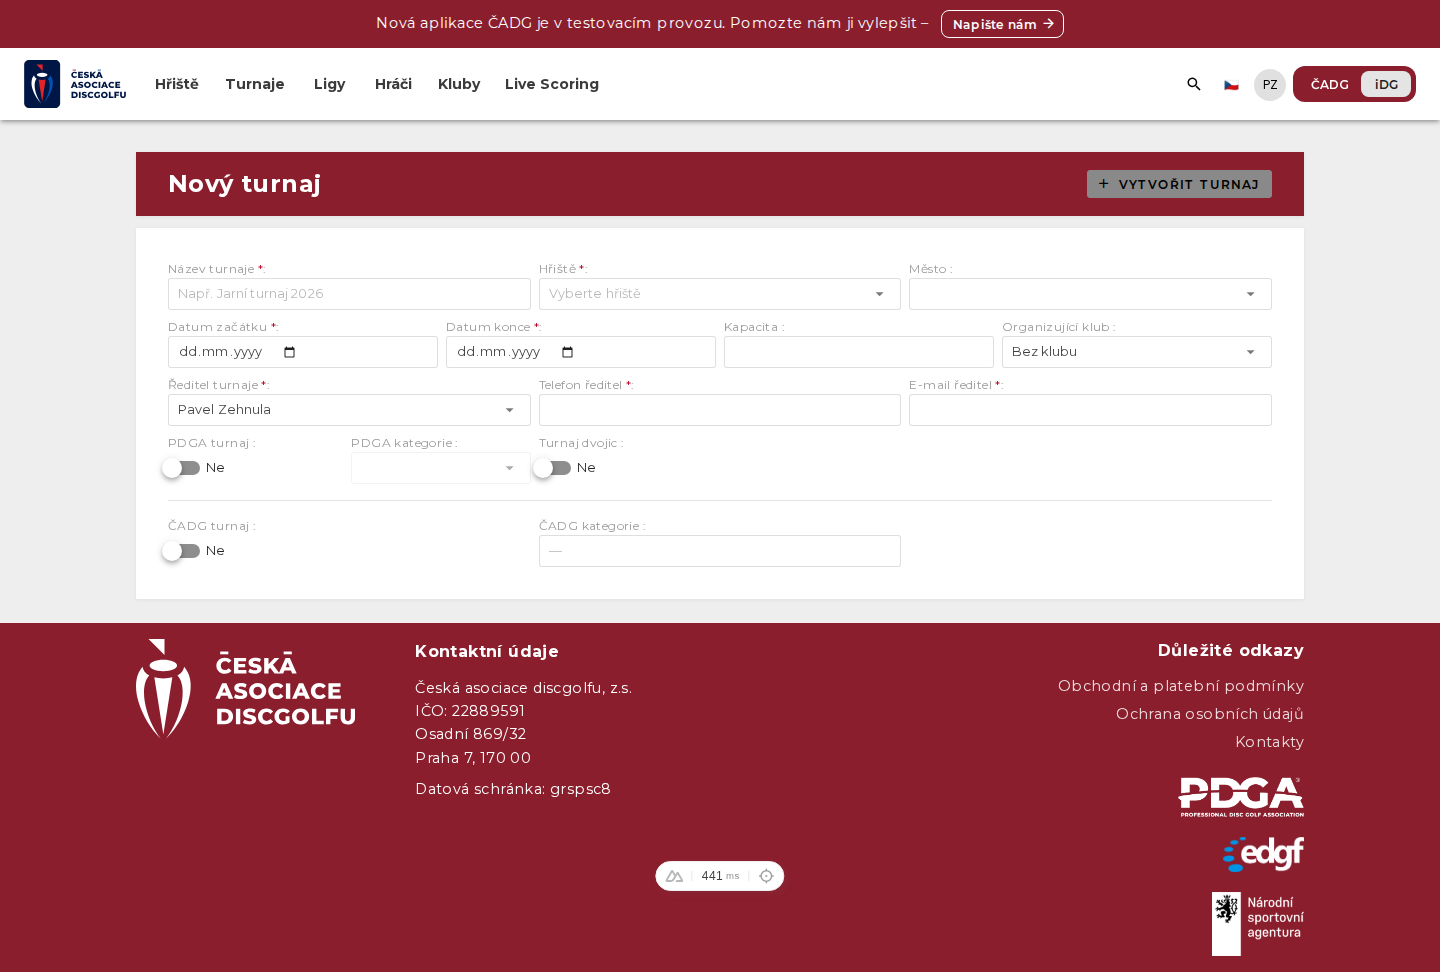Click the edgf logo in the footer
The width and height of the screenshot is (1440, 972).
click(x=1263, y=854)
